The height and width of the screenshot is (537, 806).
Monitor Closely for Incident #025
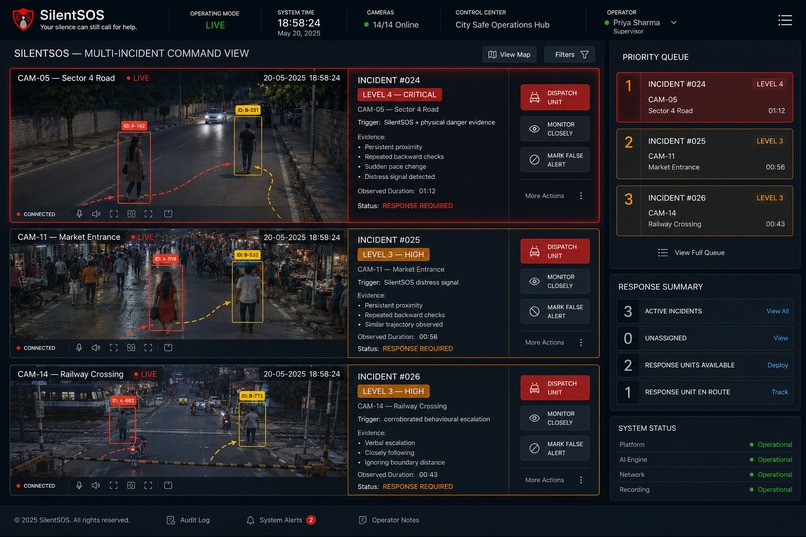pyautogui.click(x=555, y=281)
